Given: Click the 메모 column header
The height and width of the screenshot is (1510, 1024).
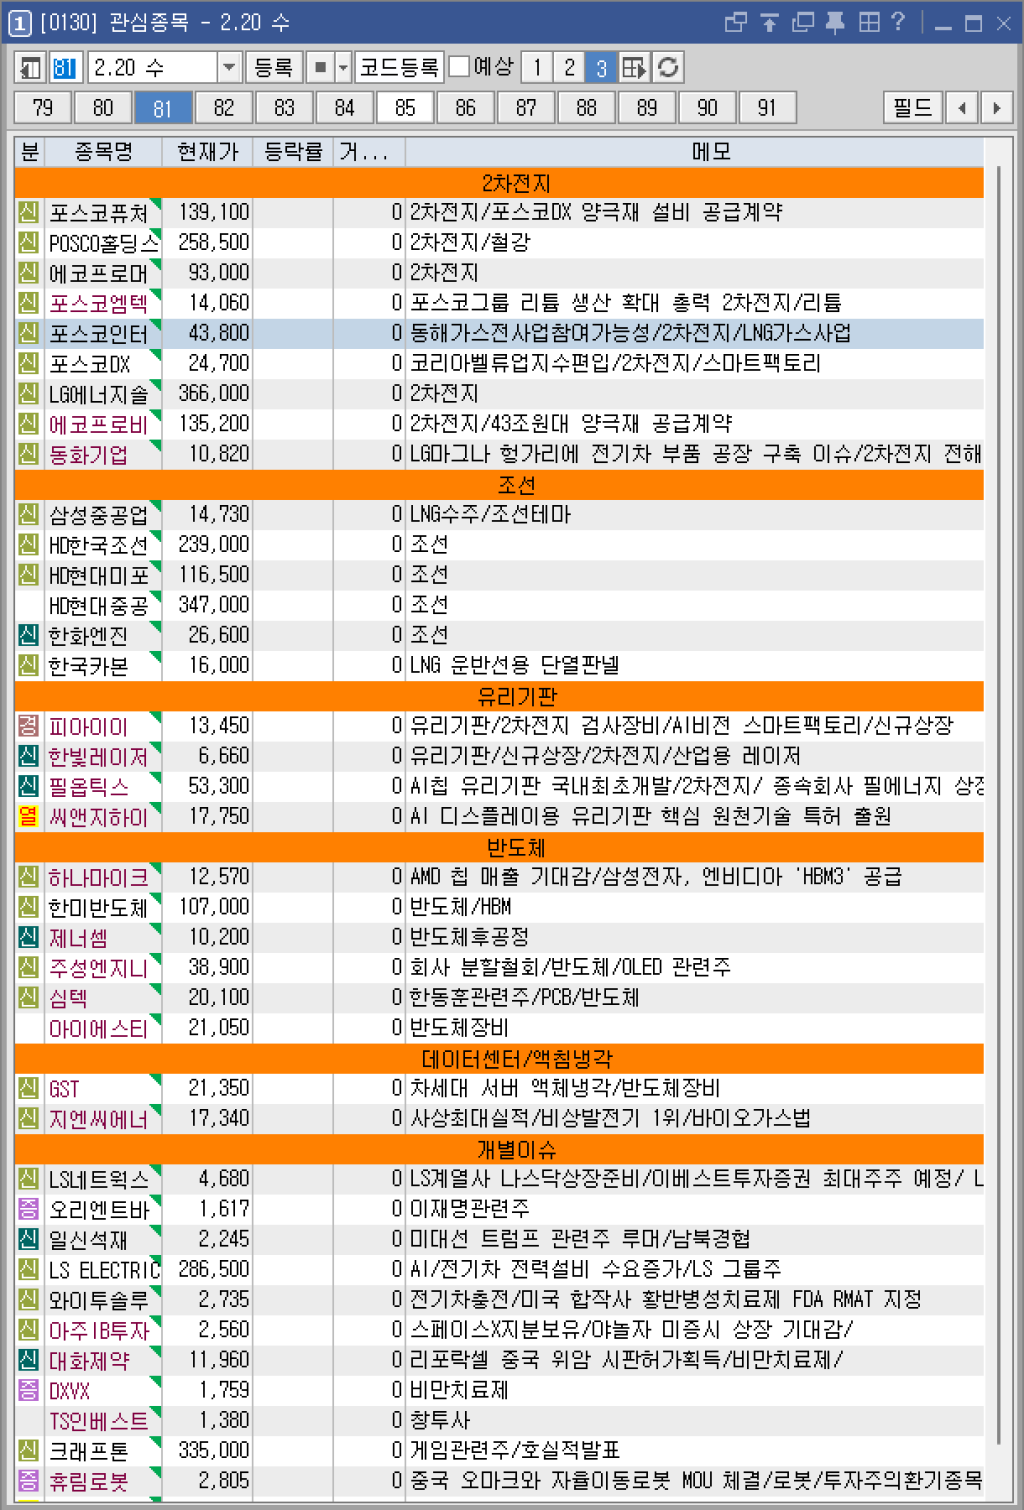Looking at the screenshot, I should click(712, 152).
